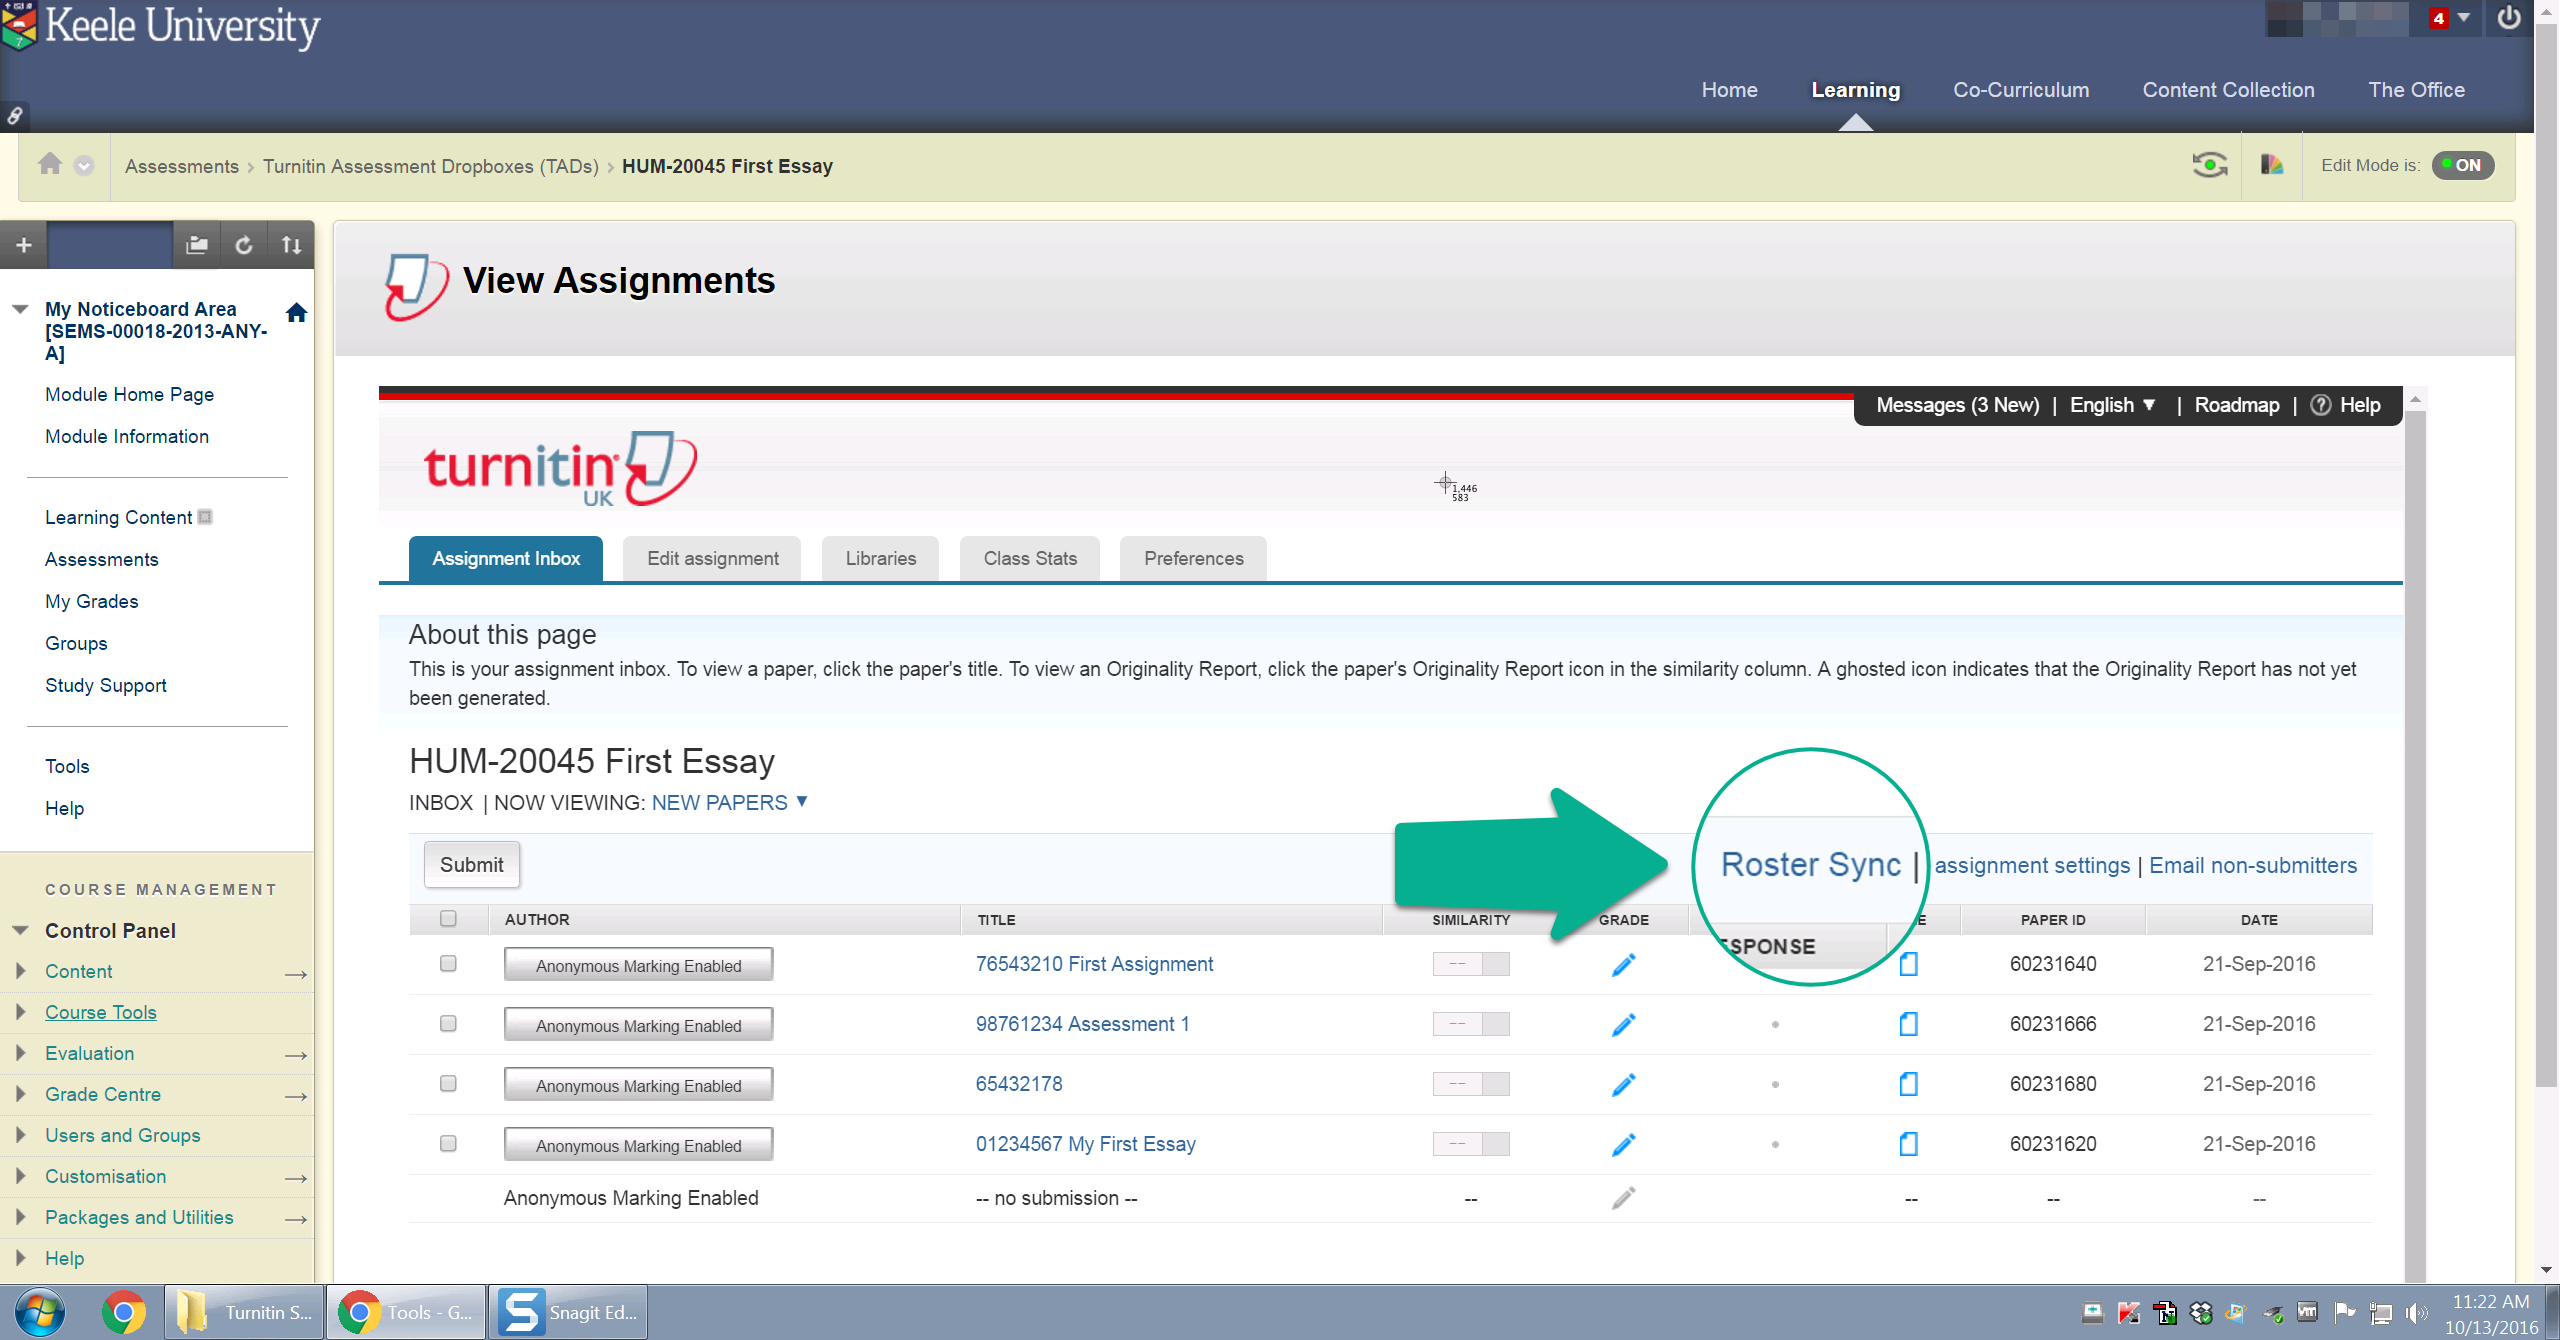This screenshot has width=2560, height=1340.
Task: Open the Class Stats tab
Action: (x=1030, y=559)
